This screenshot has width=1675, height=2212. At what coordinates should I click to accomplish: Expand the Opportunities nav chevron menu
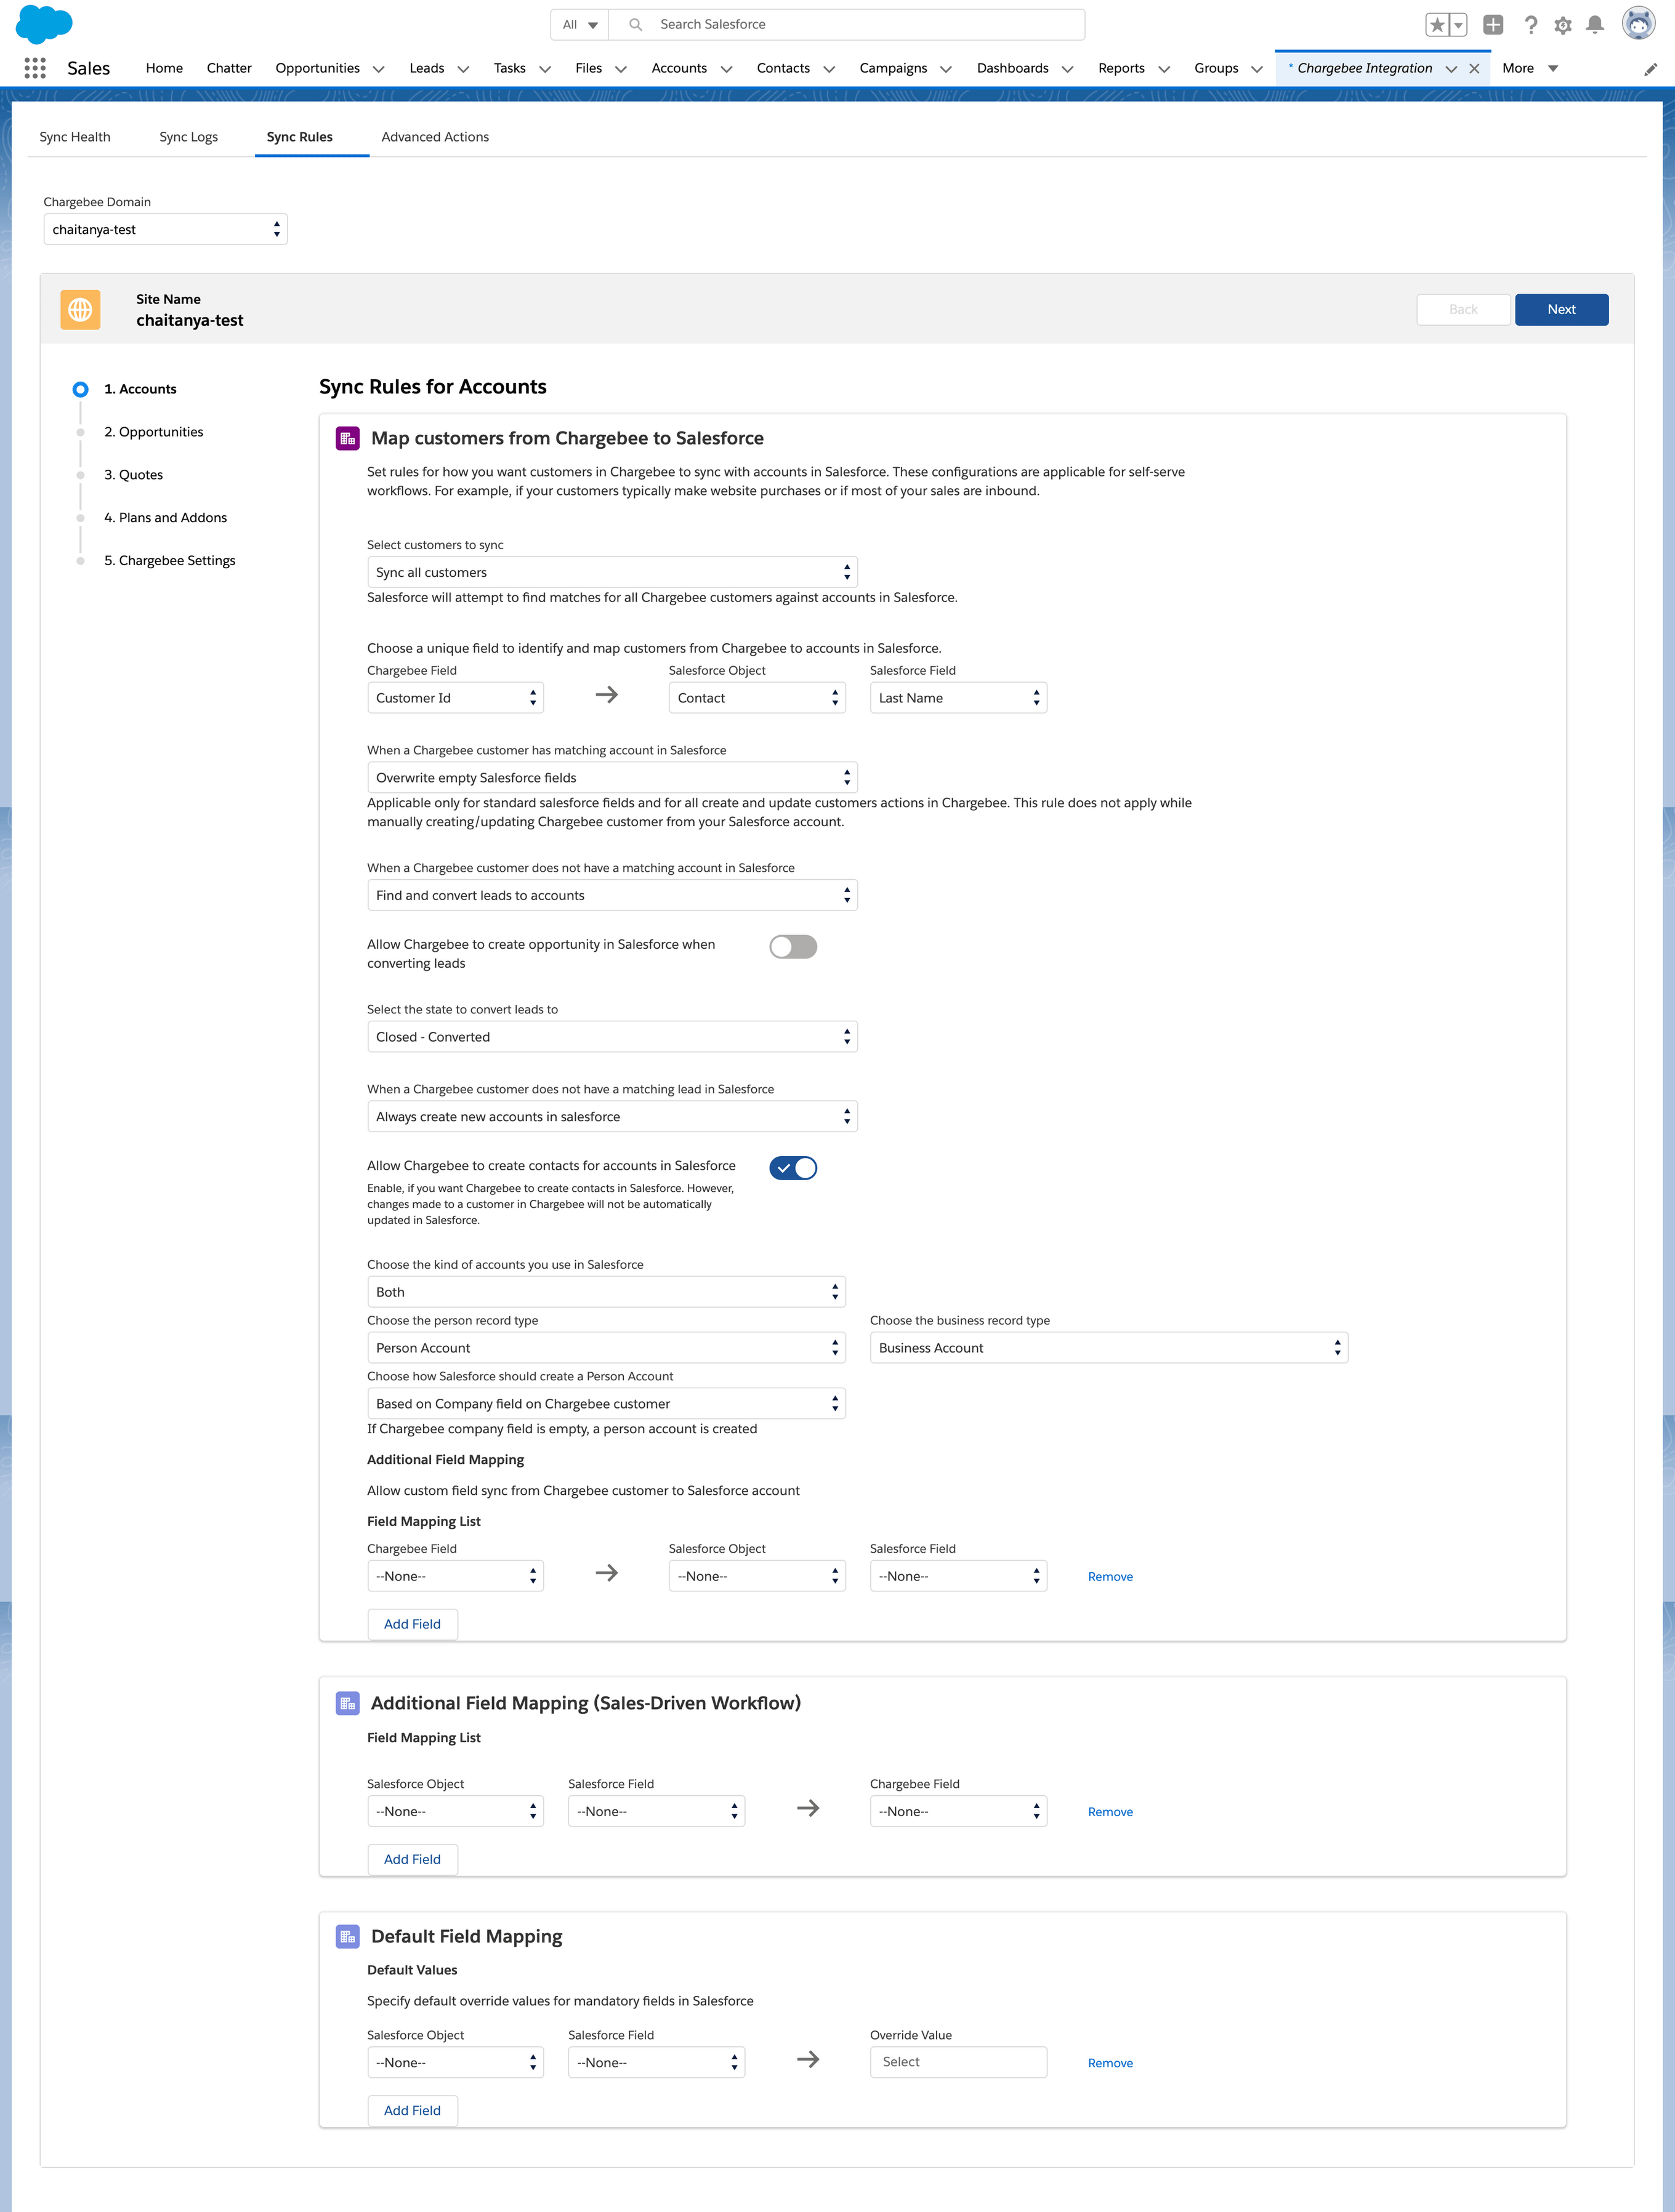(379, 69)
